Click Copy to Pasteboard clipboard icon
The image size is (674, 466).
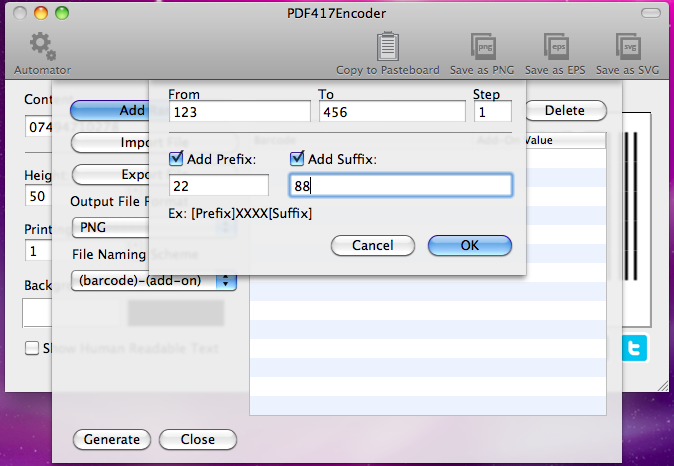tap(388, 46)
